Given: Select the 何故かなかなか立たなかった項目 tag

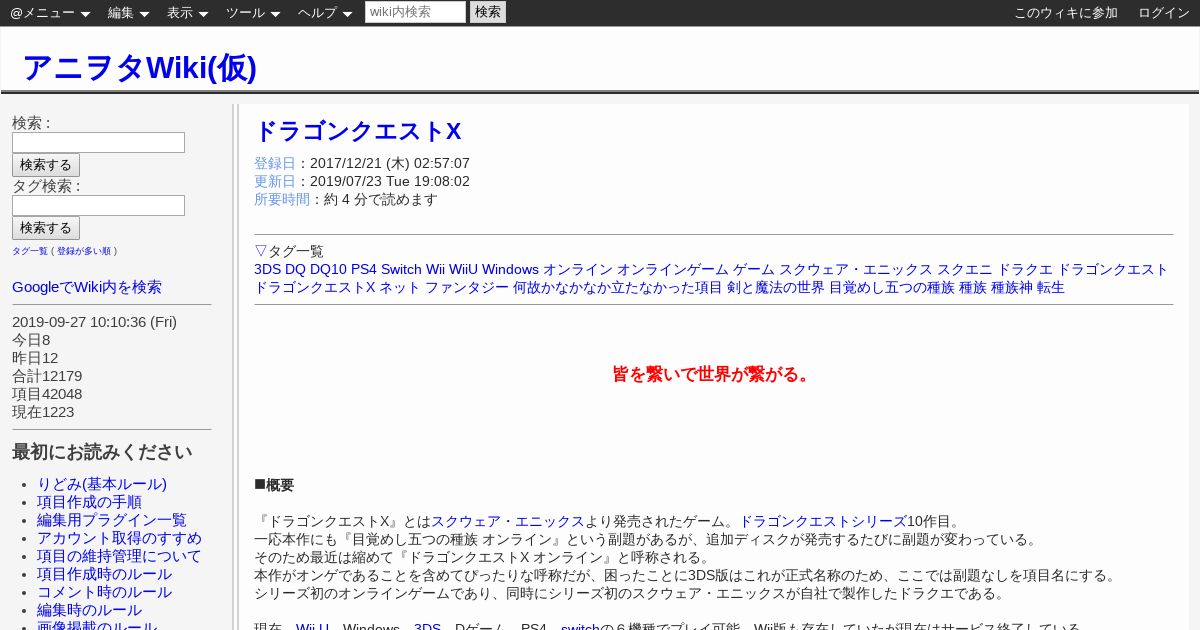Looking at the screenshot, I should (617, 287).
